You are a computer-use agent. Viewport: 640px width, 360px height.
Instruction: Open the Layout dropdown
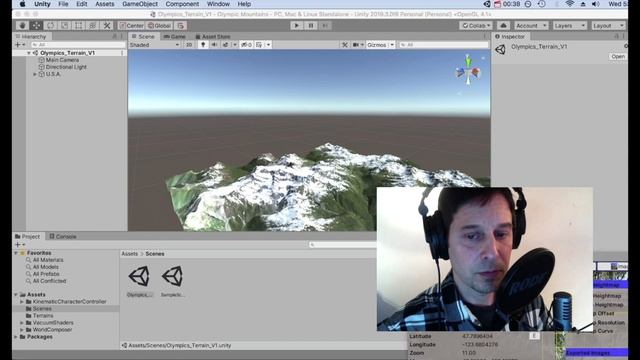tap(609, 26)
